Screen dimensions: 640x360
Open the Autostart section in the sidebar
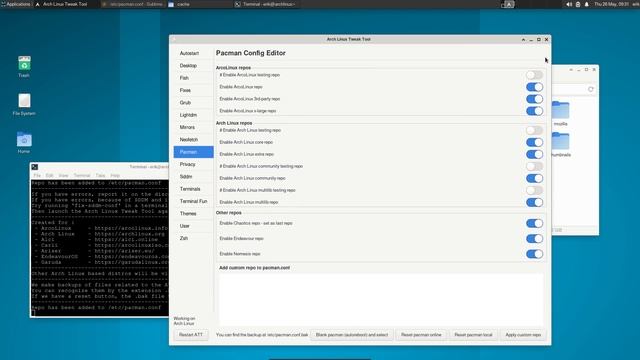point(193,53)
